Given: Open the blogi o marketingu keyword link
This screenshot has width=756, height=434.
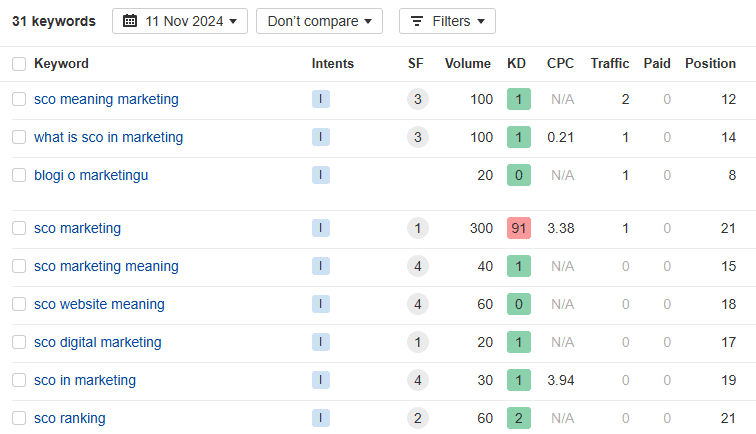Looking at the screenshot, I should tap(91, 175).
